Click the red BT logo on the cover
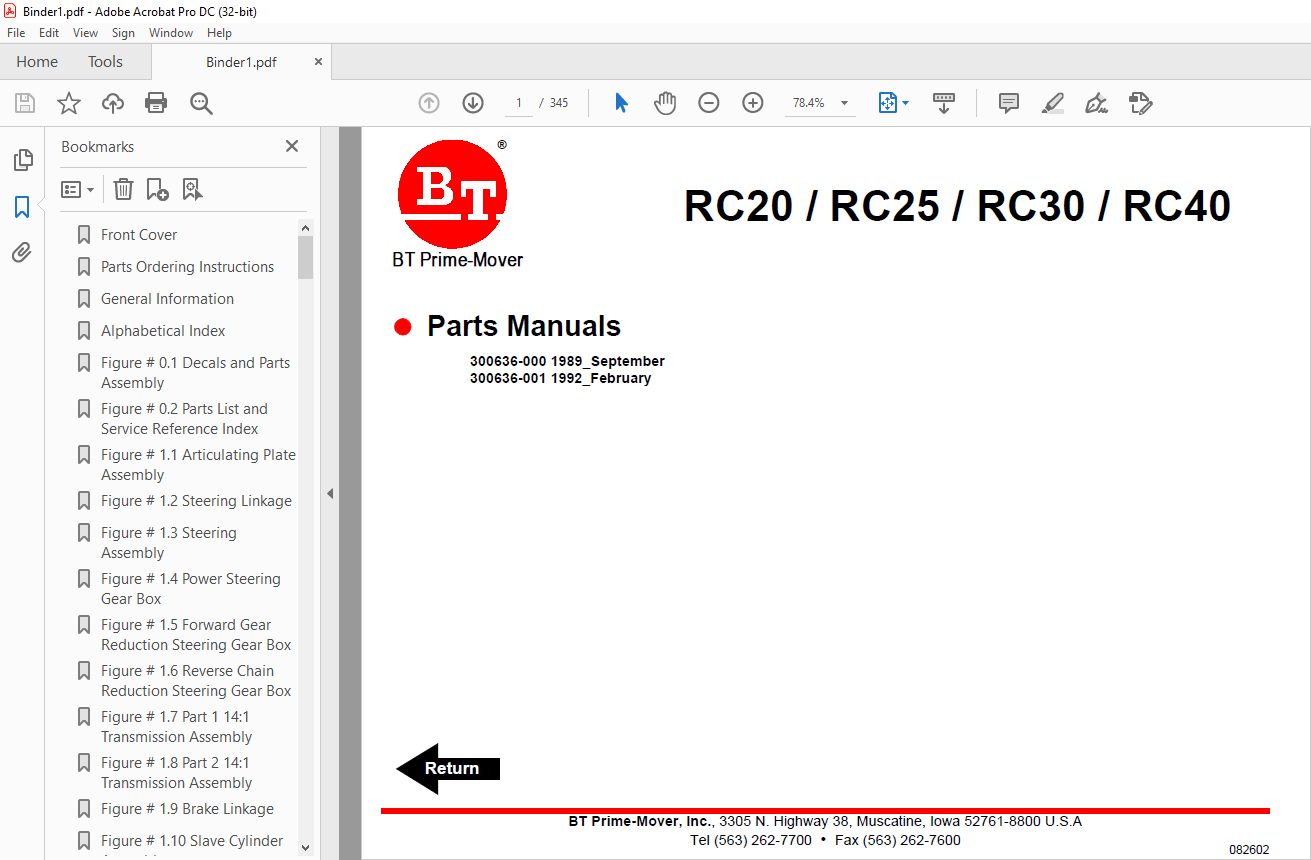 tap(452, 193)
